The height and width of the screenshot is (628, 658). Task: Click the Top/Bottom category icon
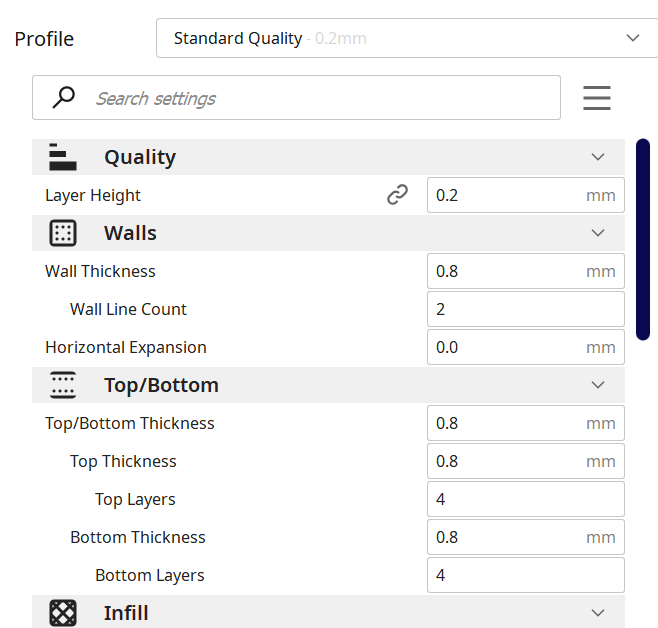pos(63,385)
